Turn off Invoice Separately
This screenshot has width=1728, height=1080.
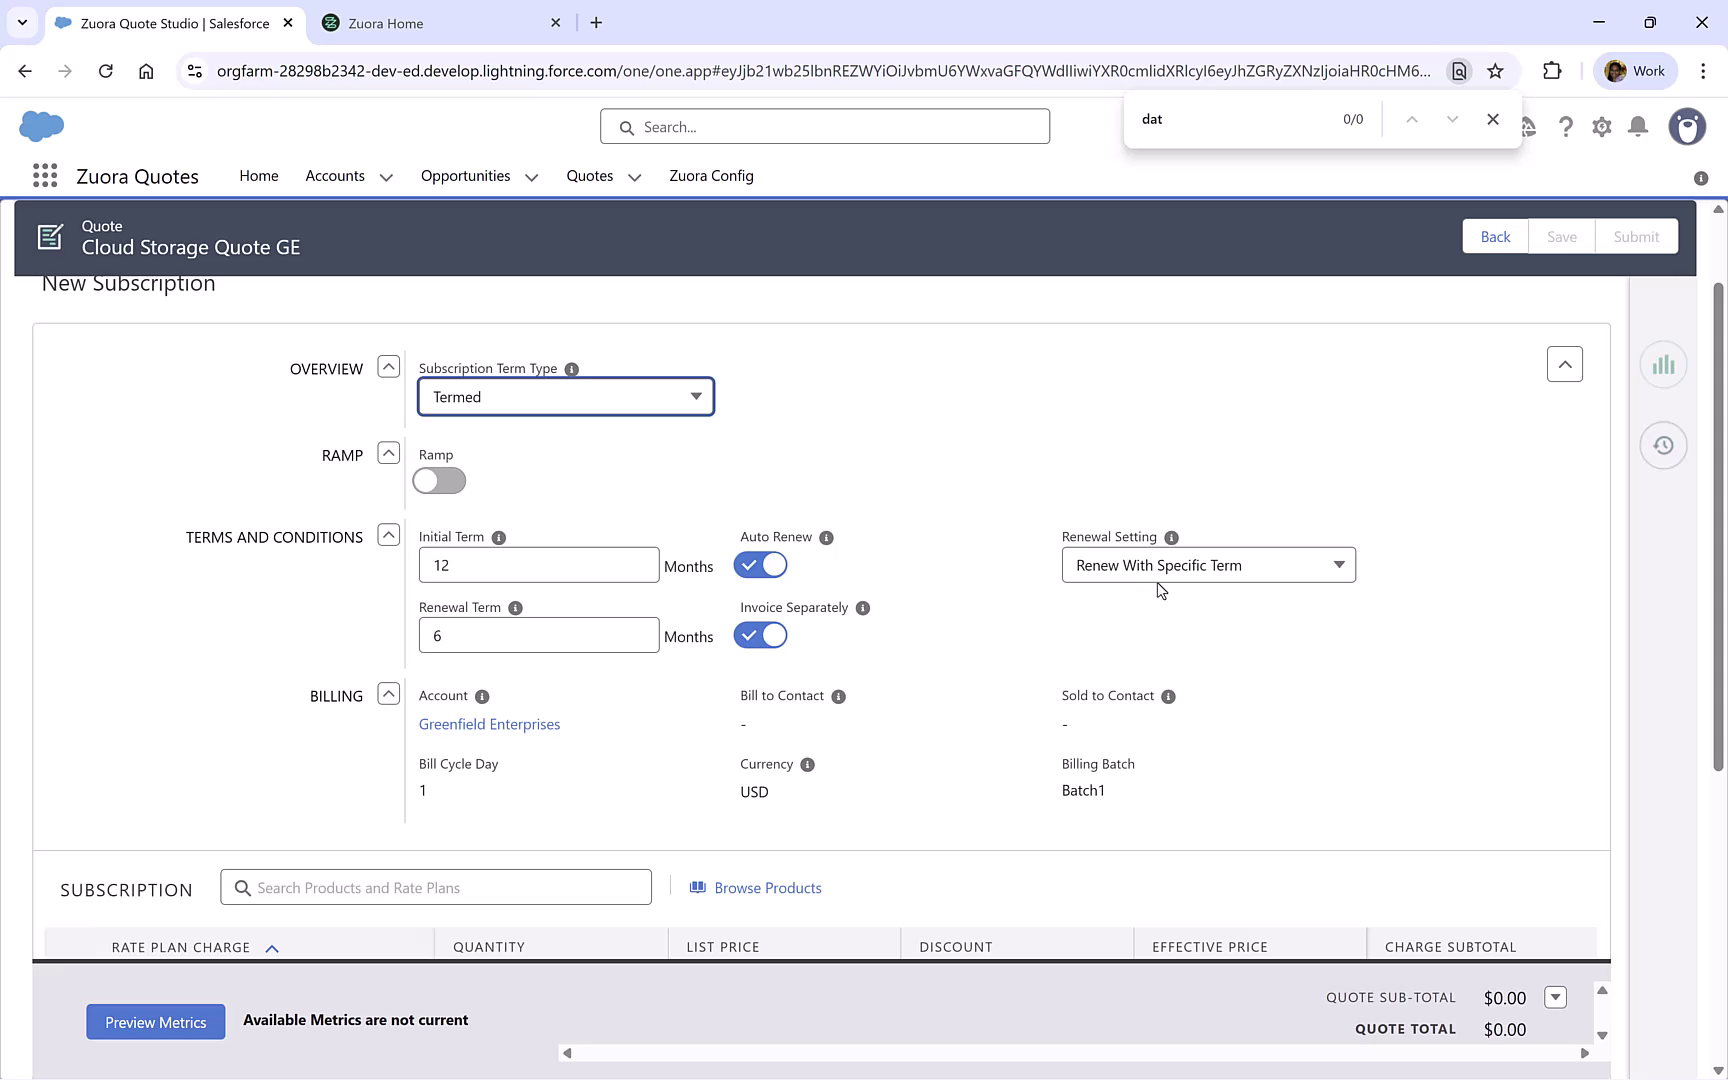pos(760,635)
